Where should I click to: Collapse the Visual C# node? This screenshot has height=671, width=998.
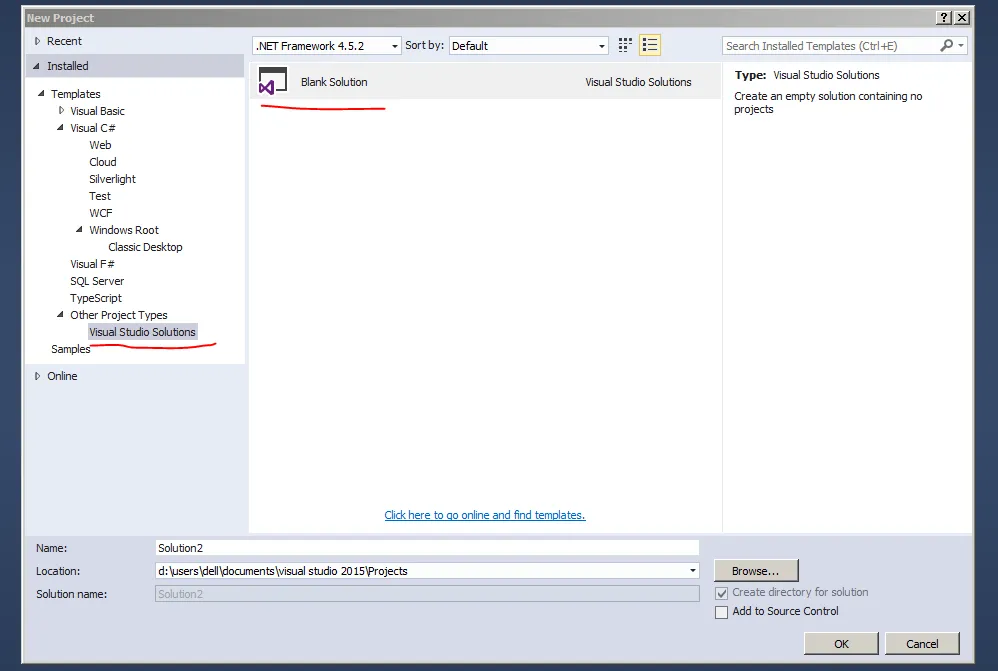pyautogui.click(x=60, y=127)
